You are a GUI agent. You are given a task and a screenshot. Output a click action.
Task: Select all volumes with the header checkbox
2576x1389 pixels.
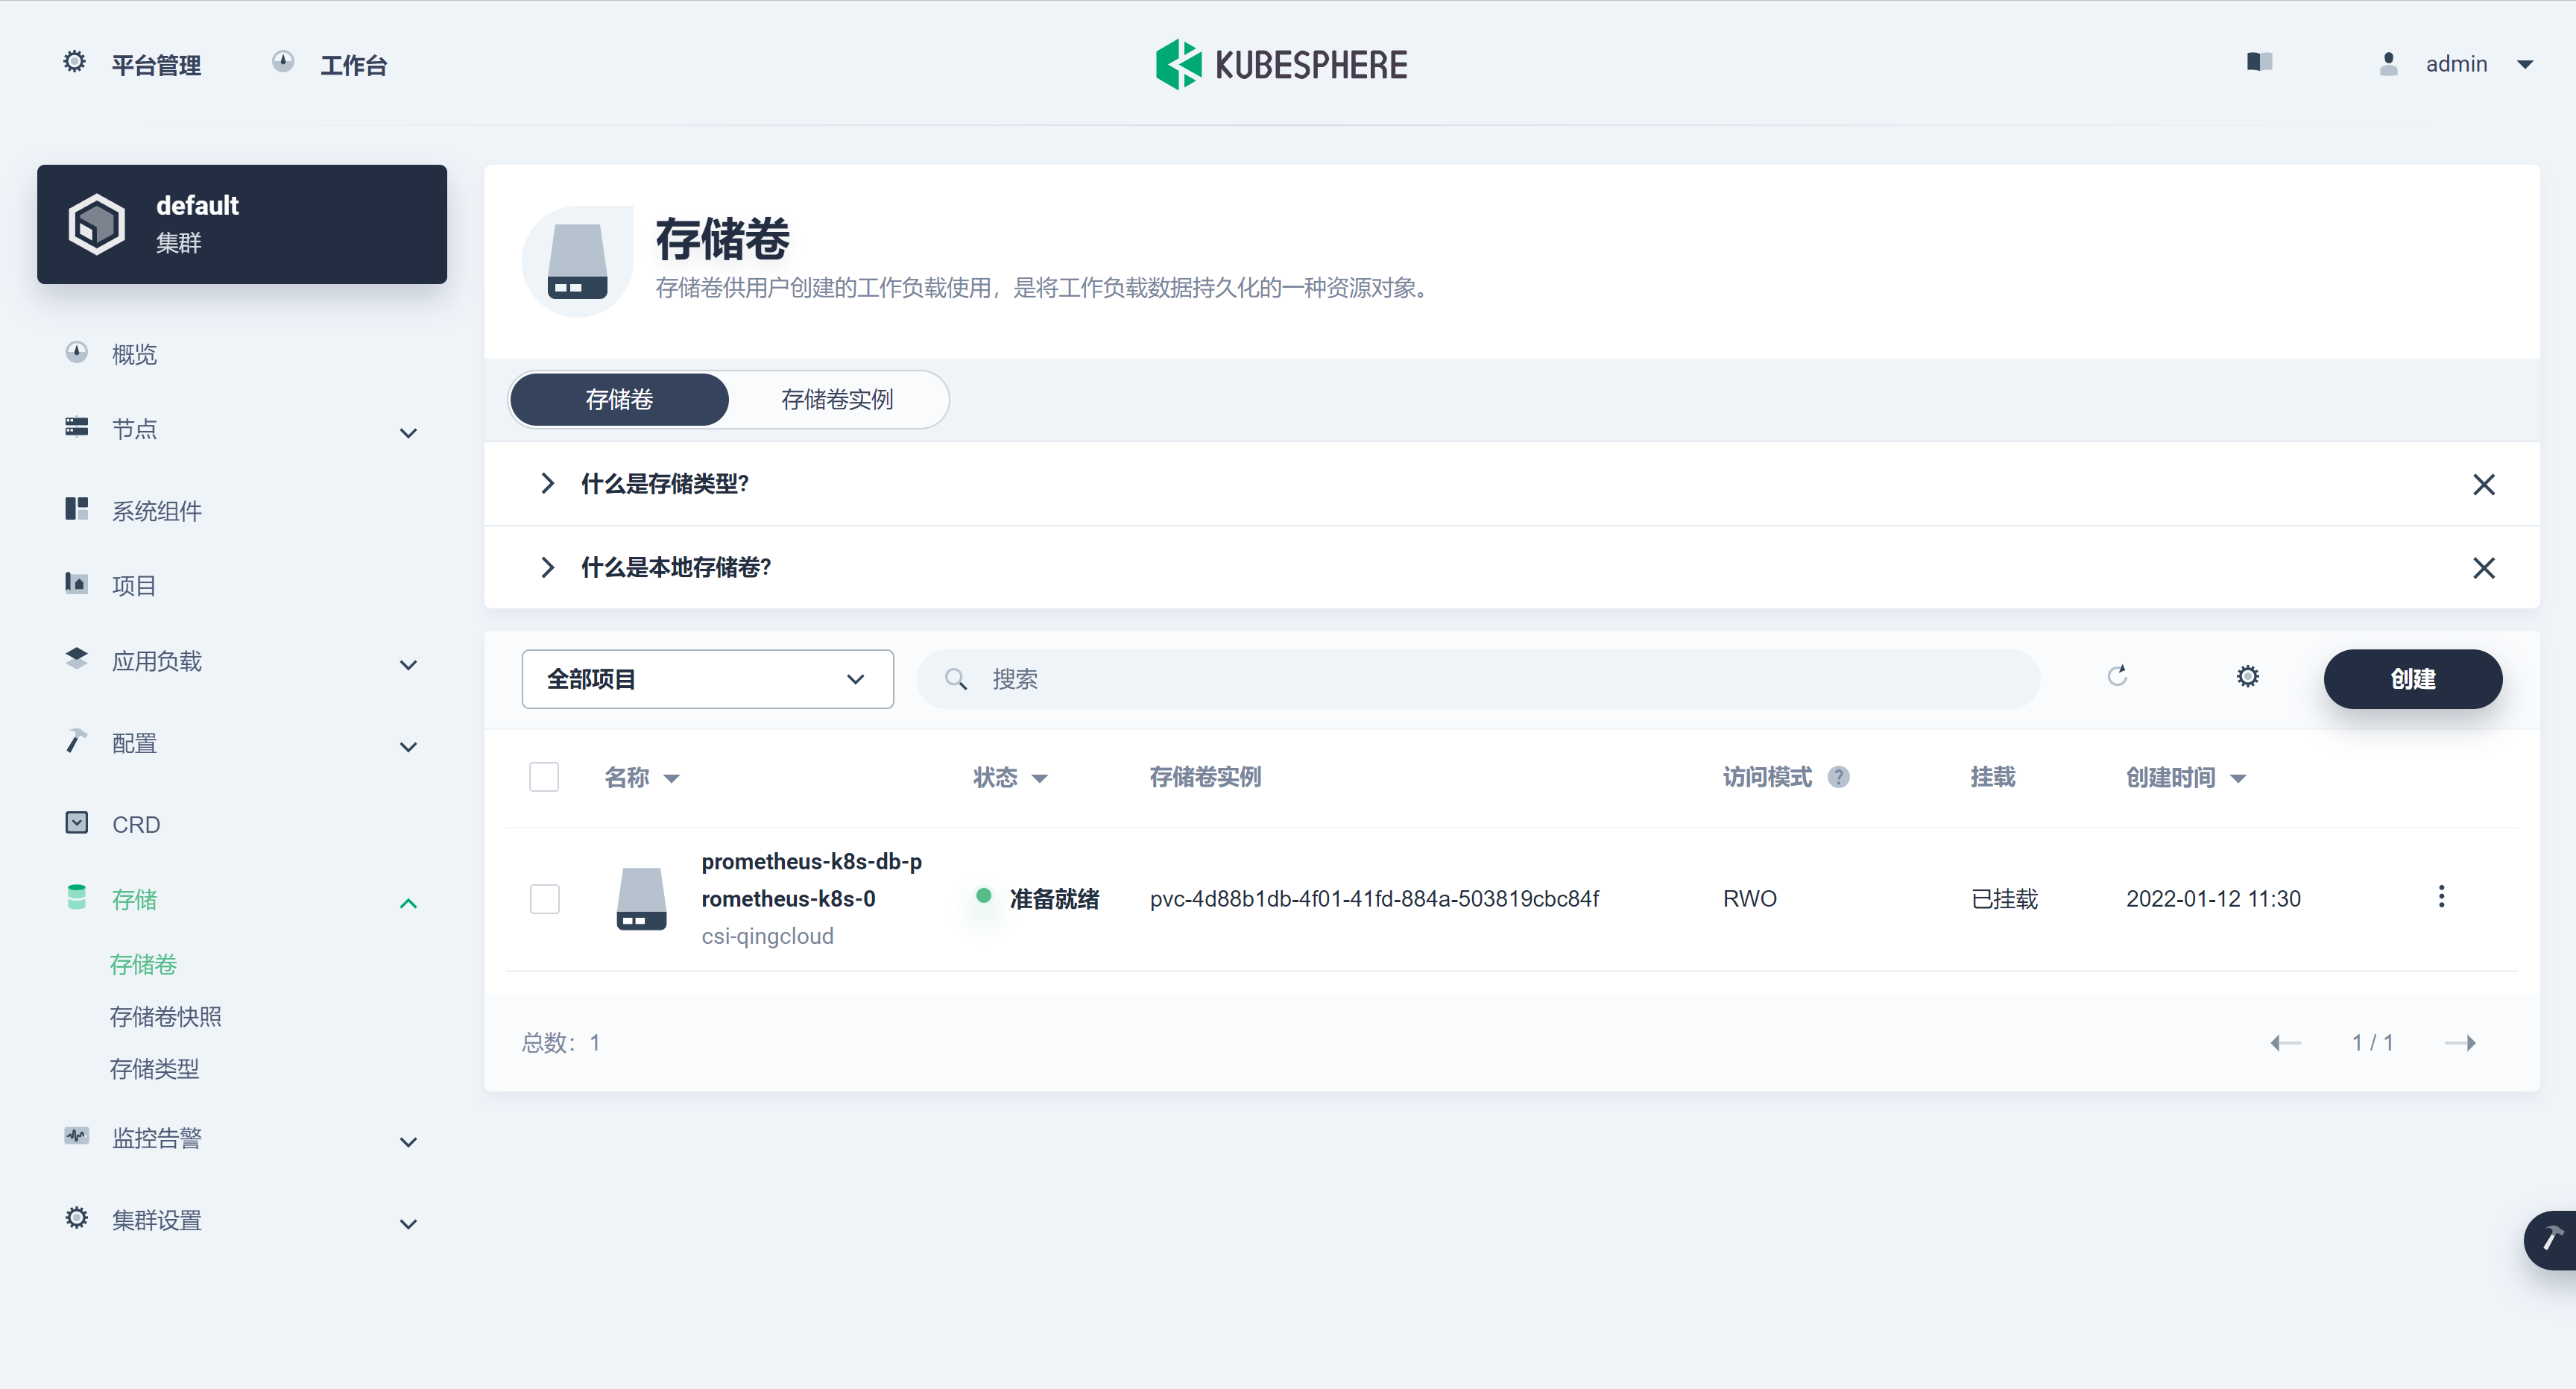[544, 777]
